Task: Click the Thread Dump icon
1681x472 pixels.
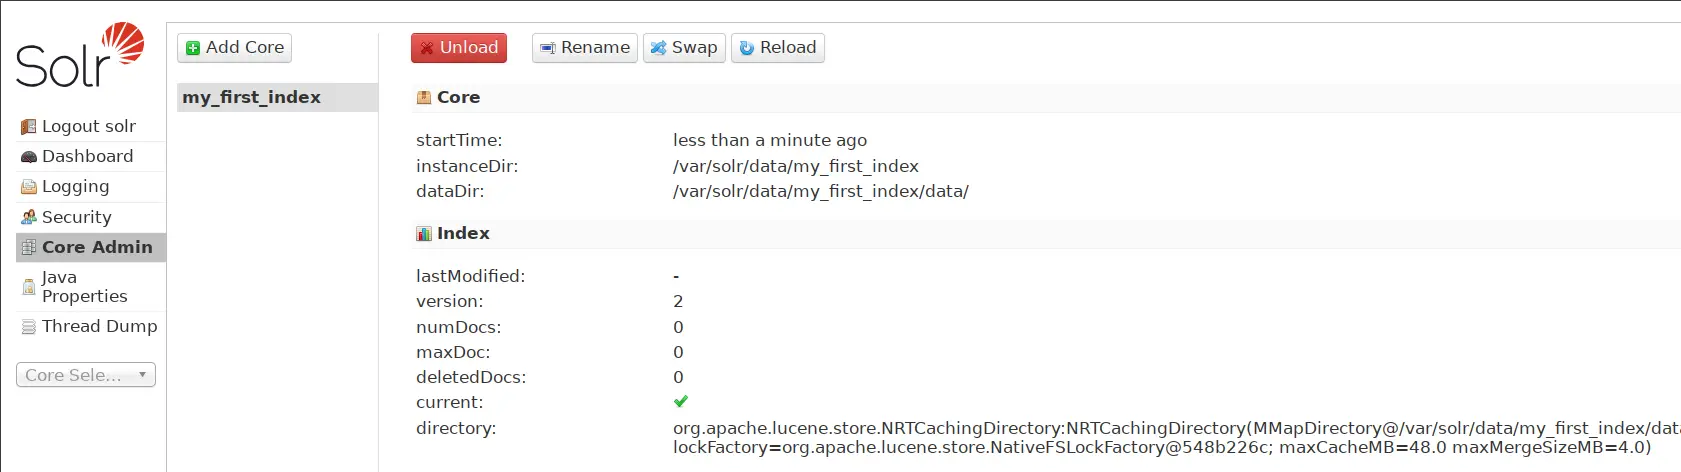Action: [x=29, y=327]
